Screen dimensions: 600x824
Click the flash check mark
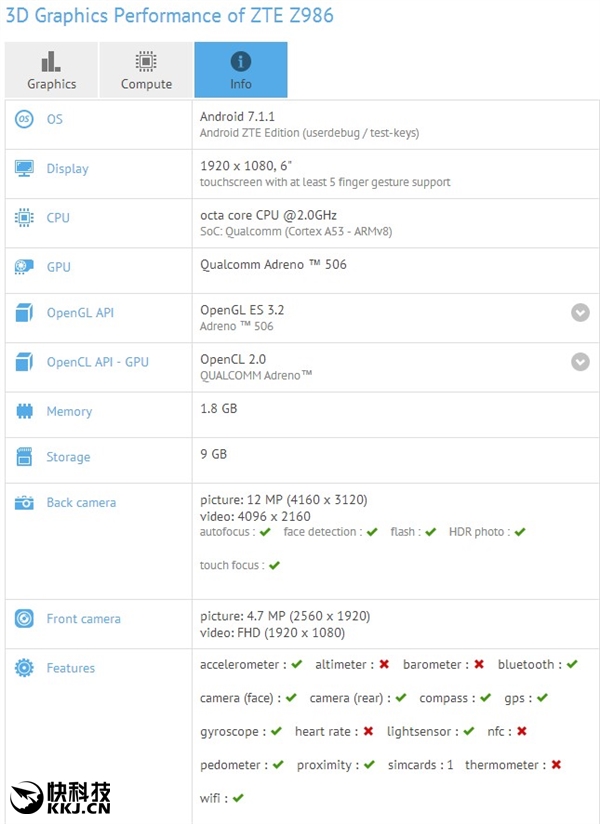(431, 532)
